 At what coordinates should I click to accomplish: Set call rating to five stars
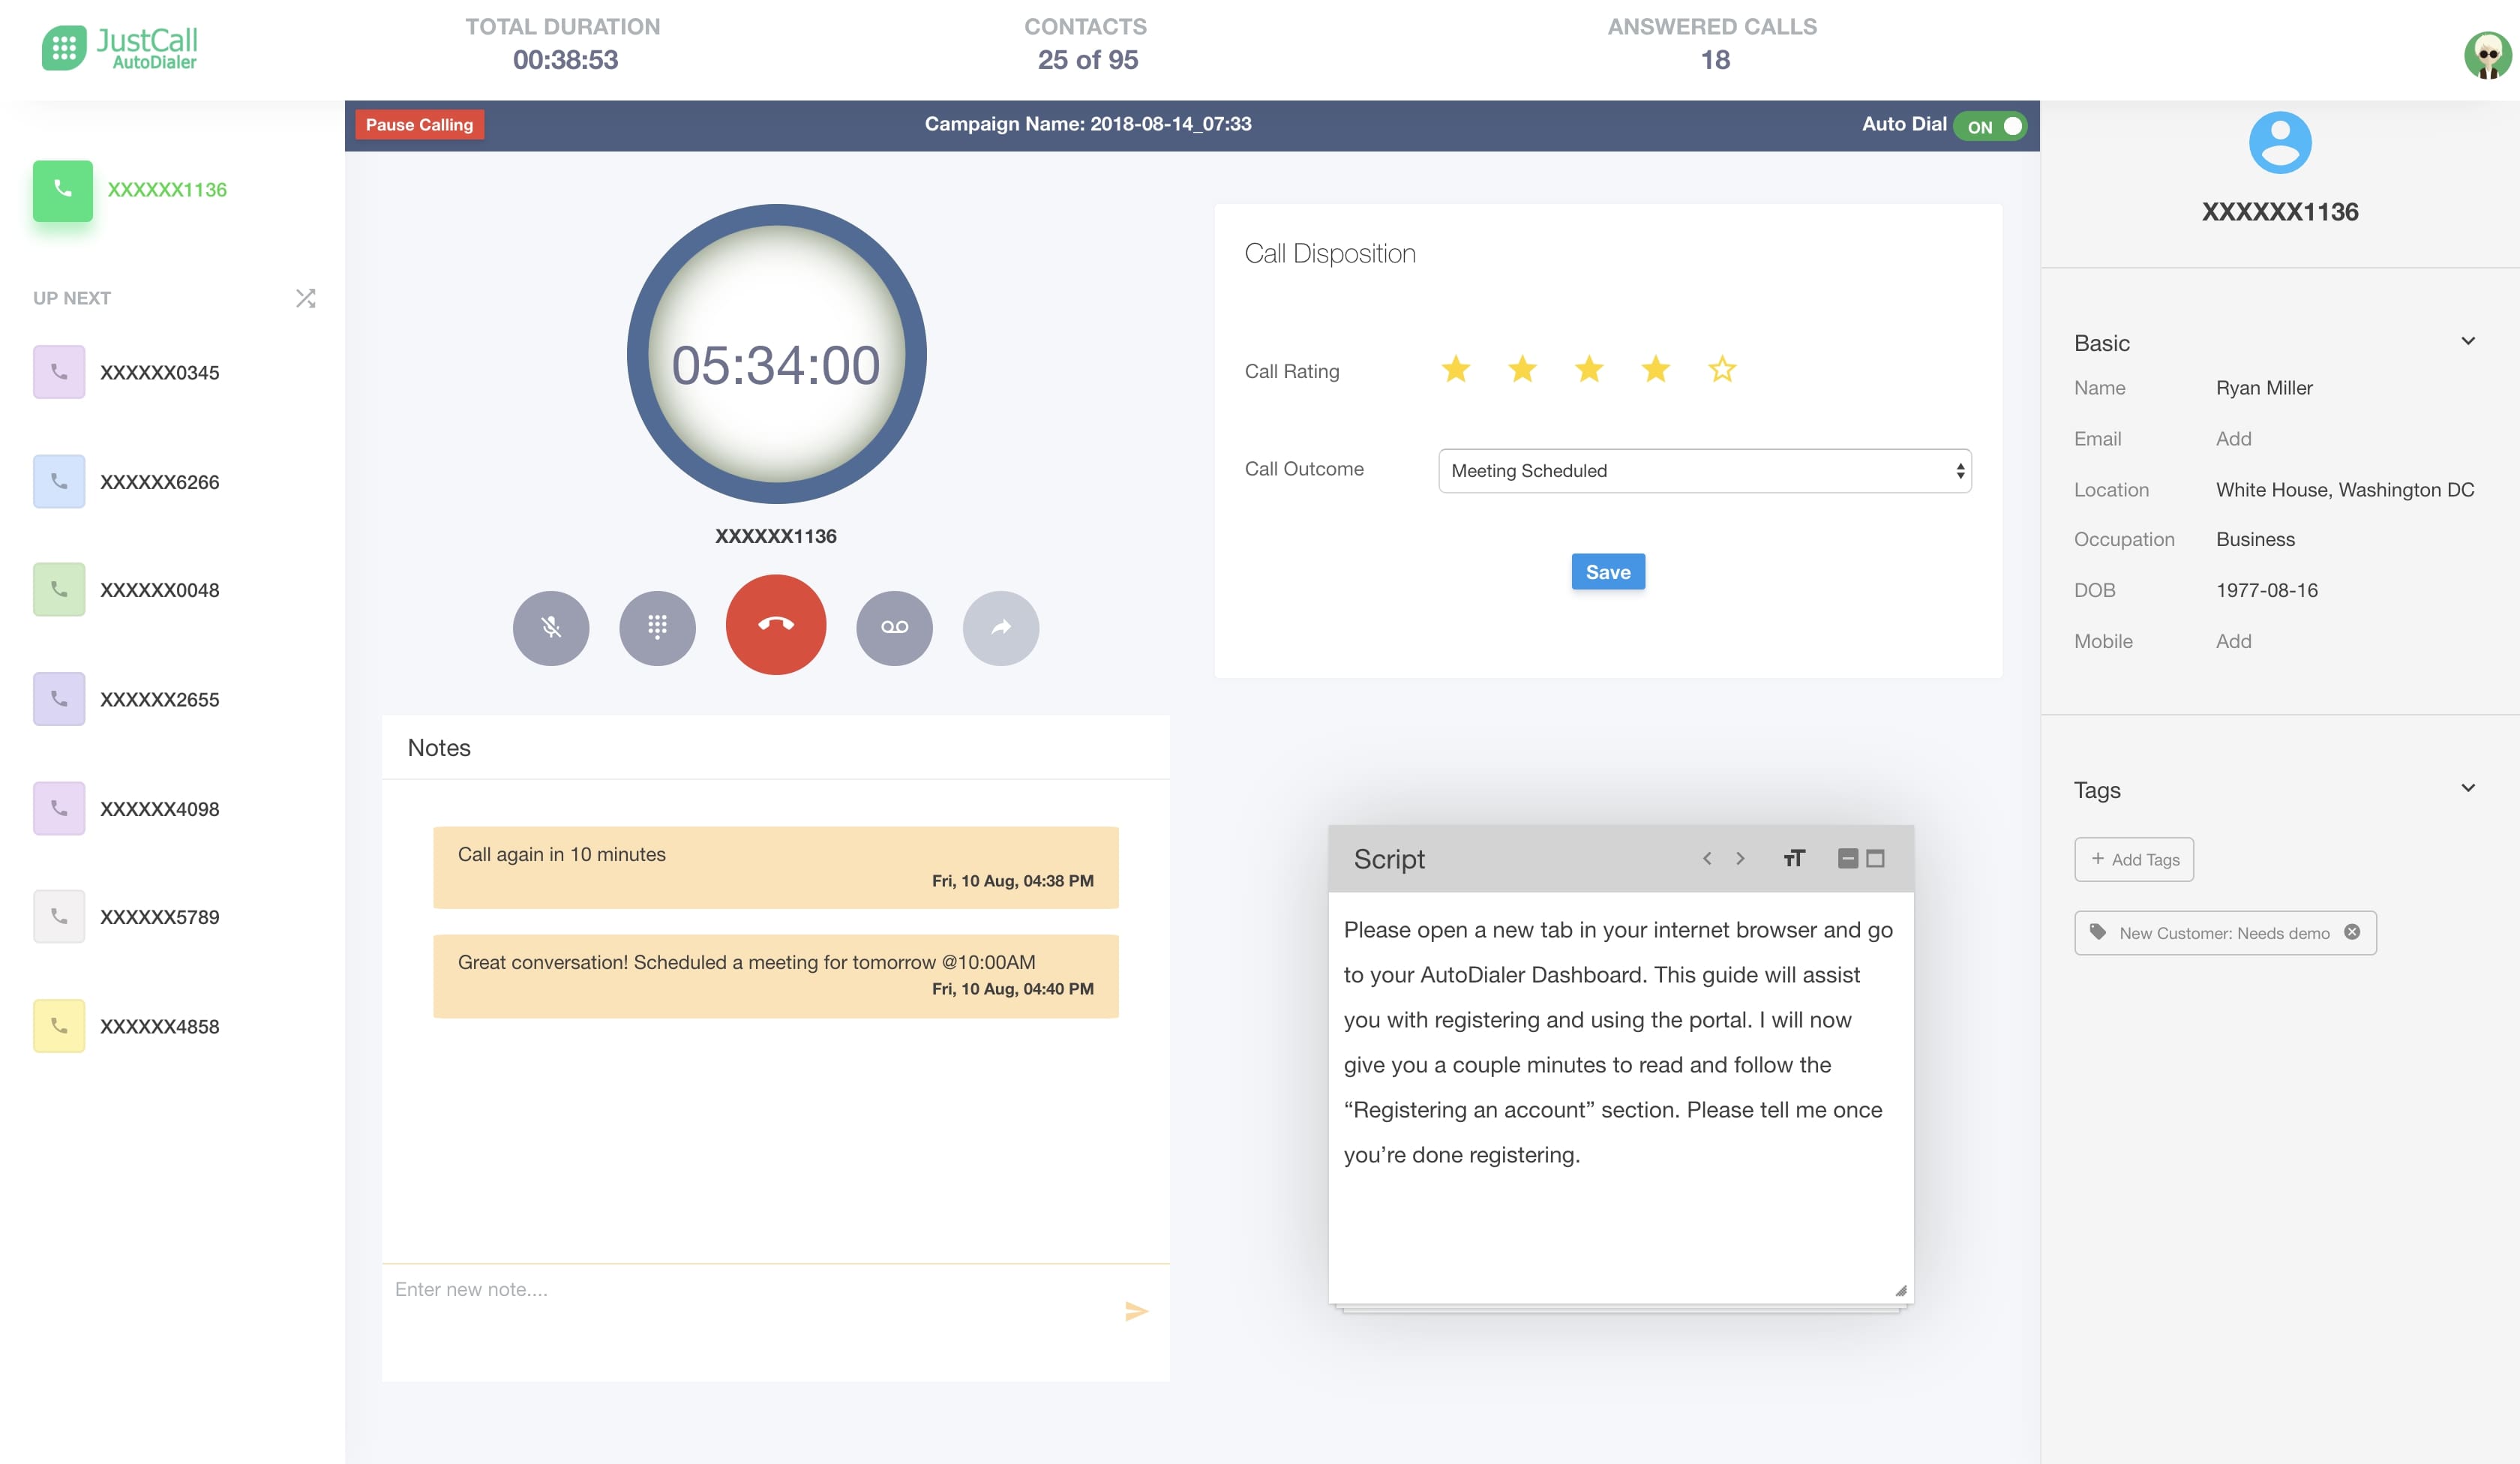[1722, 369]
